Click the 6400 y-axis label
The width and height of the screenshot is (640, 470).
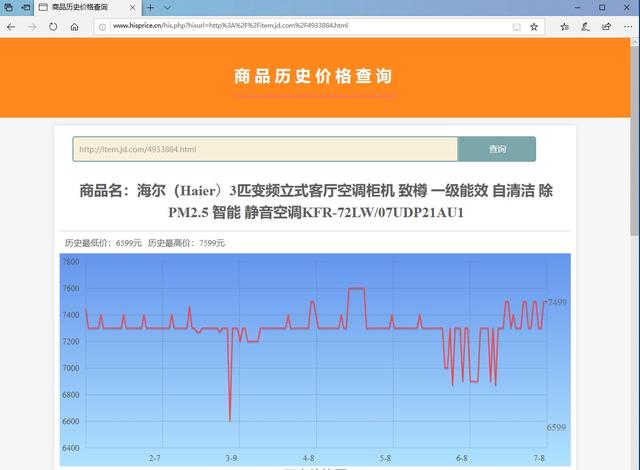coord(71,448)
